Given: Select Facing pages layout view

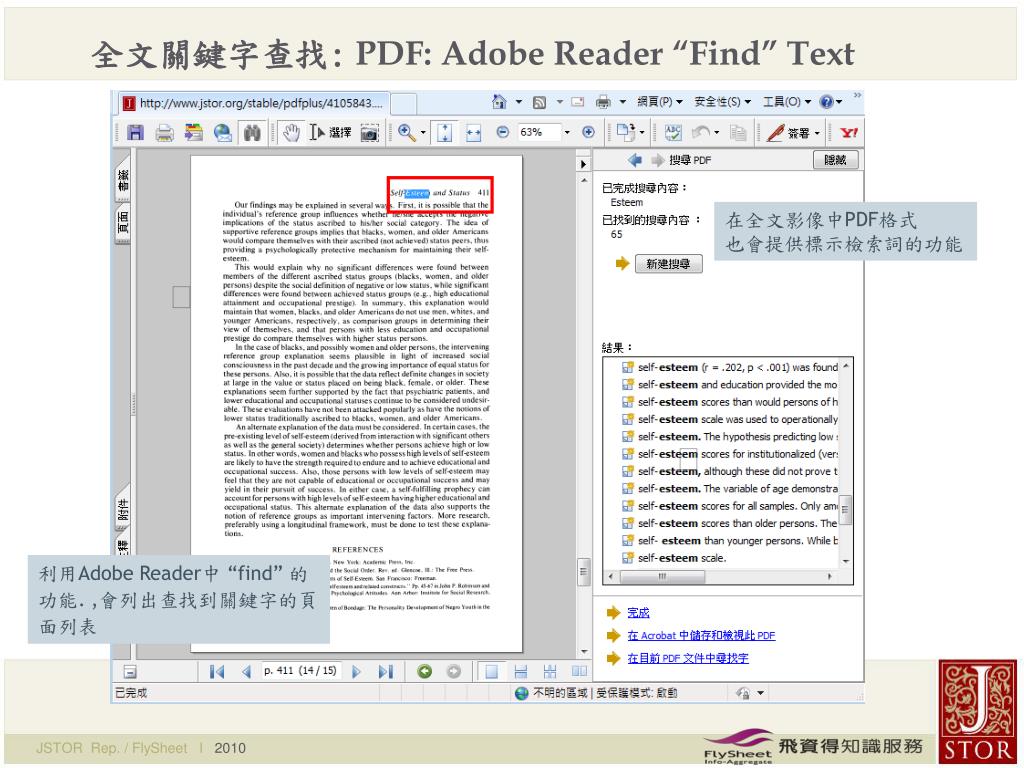Looking at the screenshot, I should [x=579, y=671].
